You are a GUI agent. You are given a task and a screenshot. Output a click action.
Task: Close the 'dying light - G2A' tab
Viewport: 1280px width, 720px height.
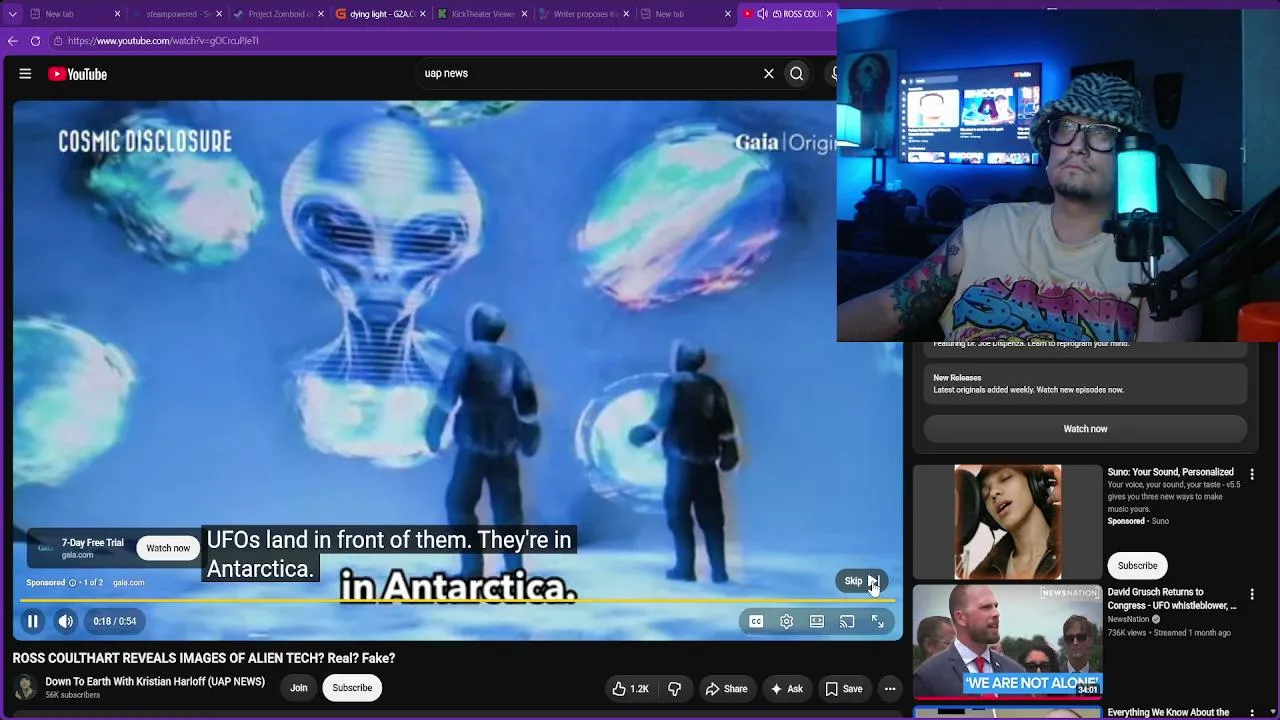[422, 14]
